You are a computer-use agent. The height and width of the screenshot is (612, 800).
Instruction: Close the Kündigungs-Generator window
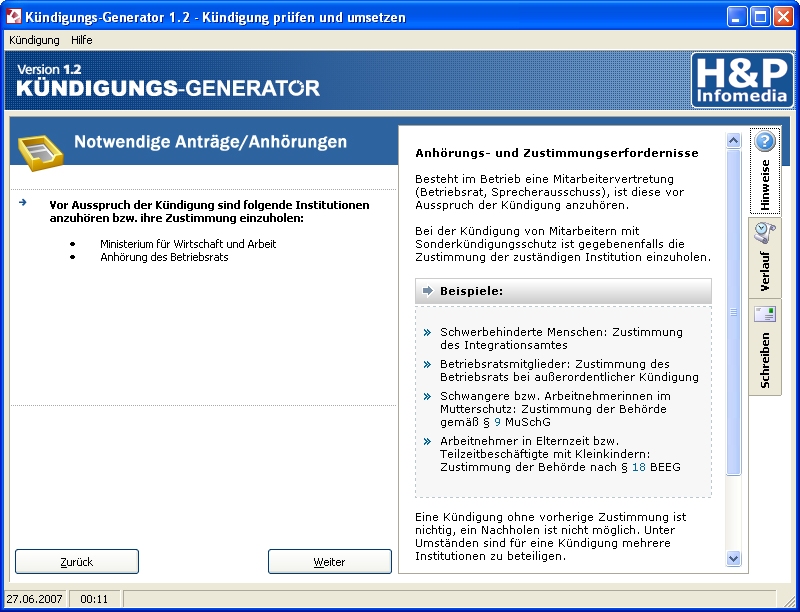click(783, 17)
